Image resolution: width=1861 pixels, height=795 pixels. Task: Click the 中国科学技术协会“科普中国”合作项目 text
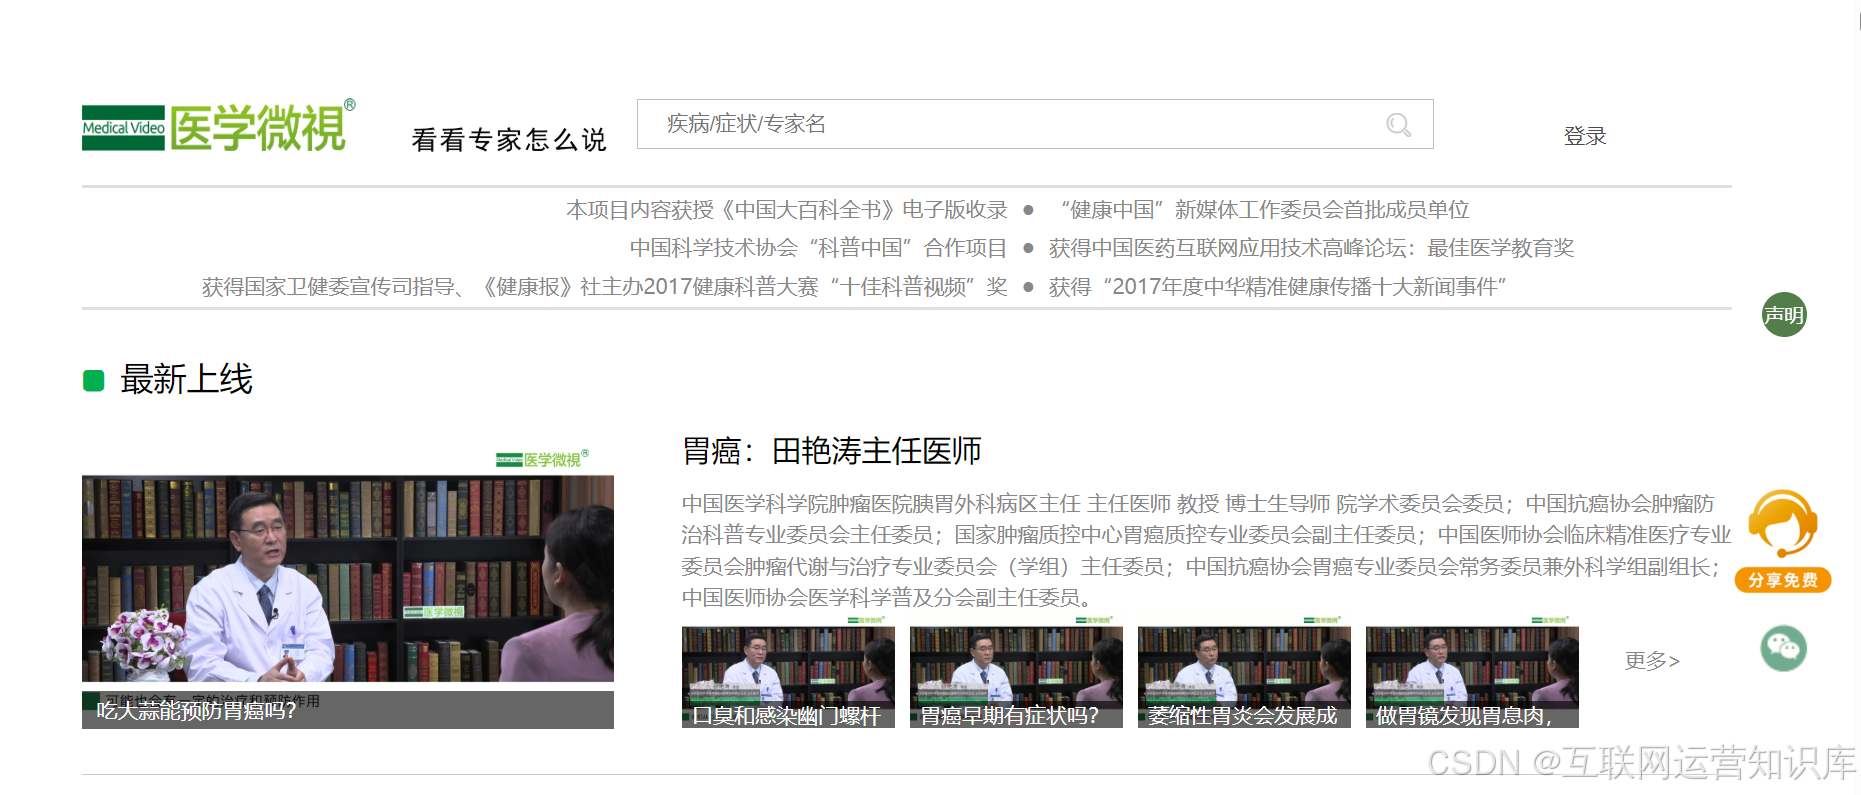coord(818,248)
